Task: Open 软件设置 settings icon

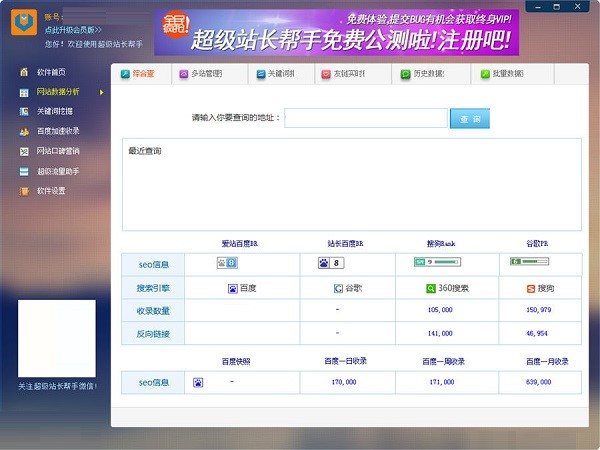Action: (x=24, y=191)
